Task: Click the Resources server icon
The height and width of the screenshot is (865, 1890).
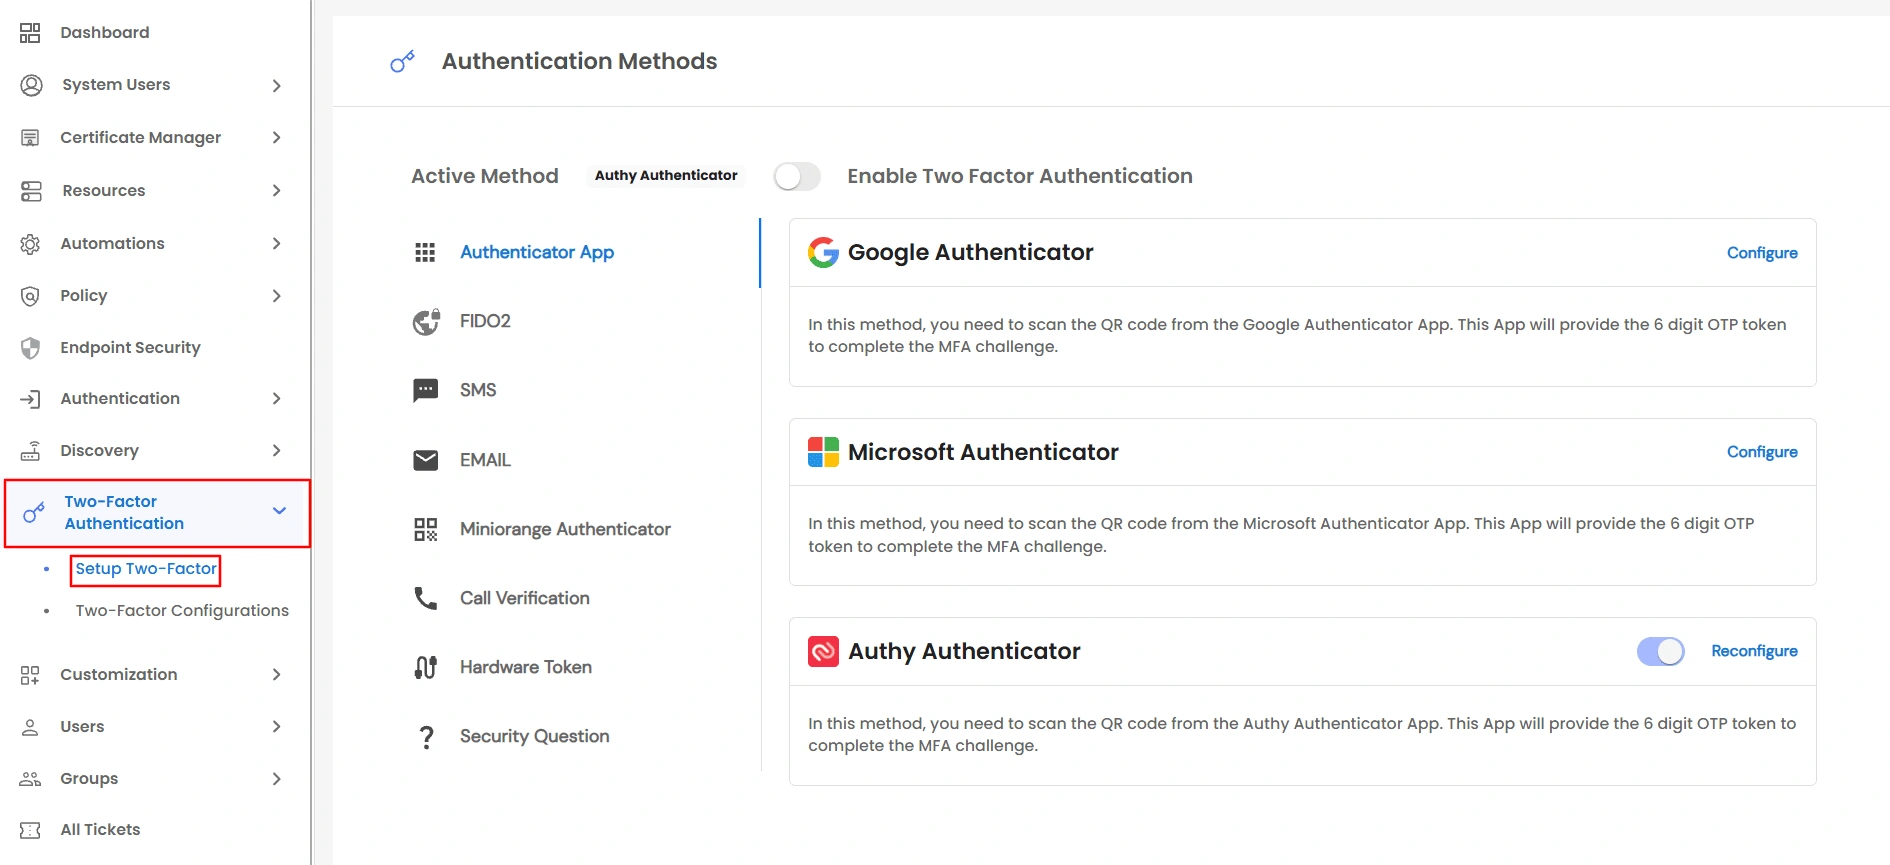Action: [31, 191]
